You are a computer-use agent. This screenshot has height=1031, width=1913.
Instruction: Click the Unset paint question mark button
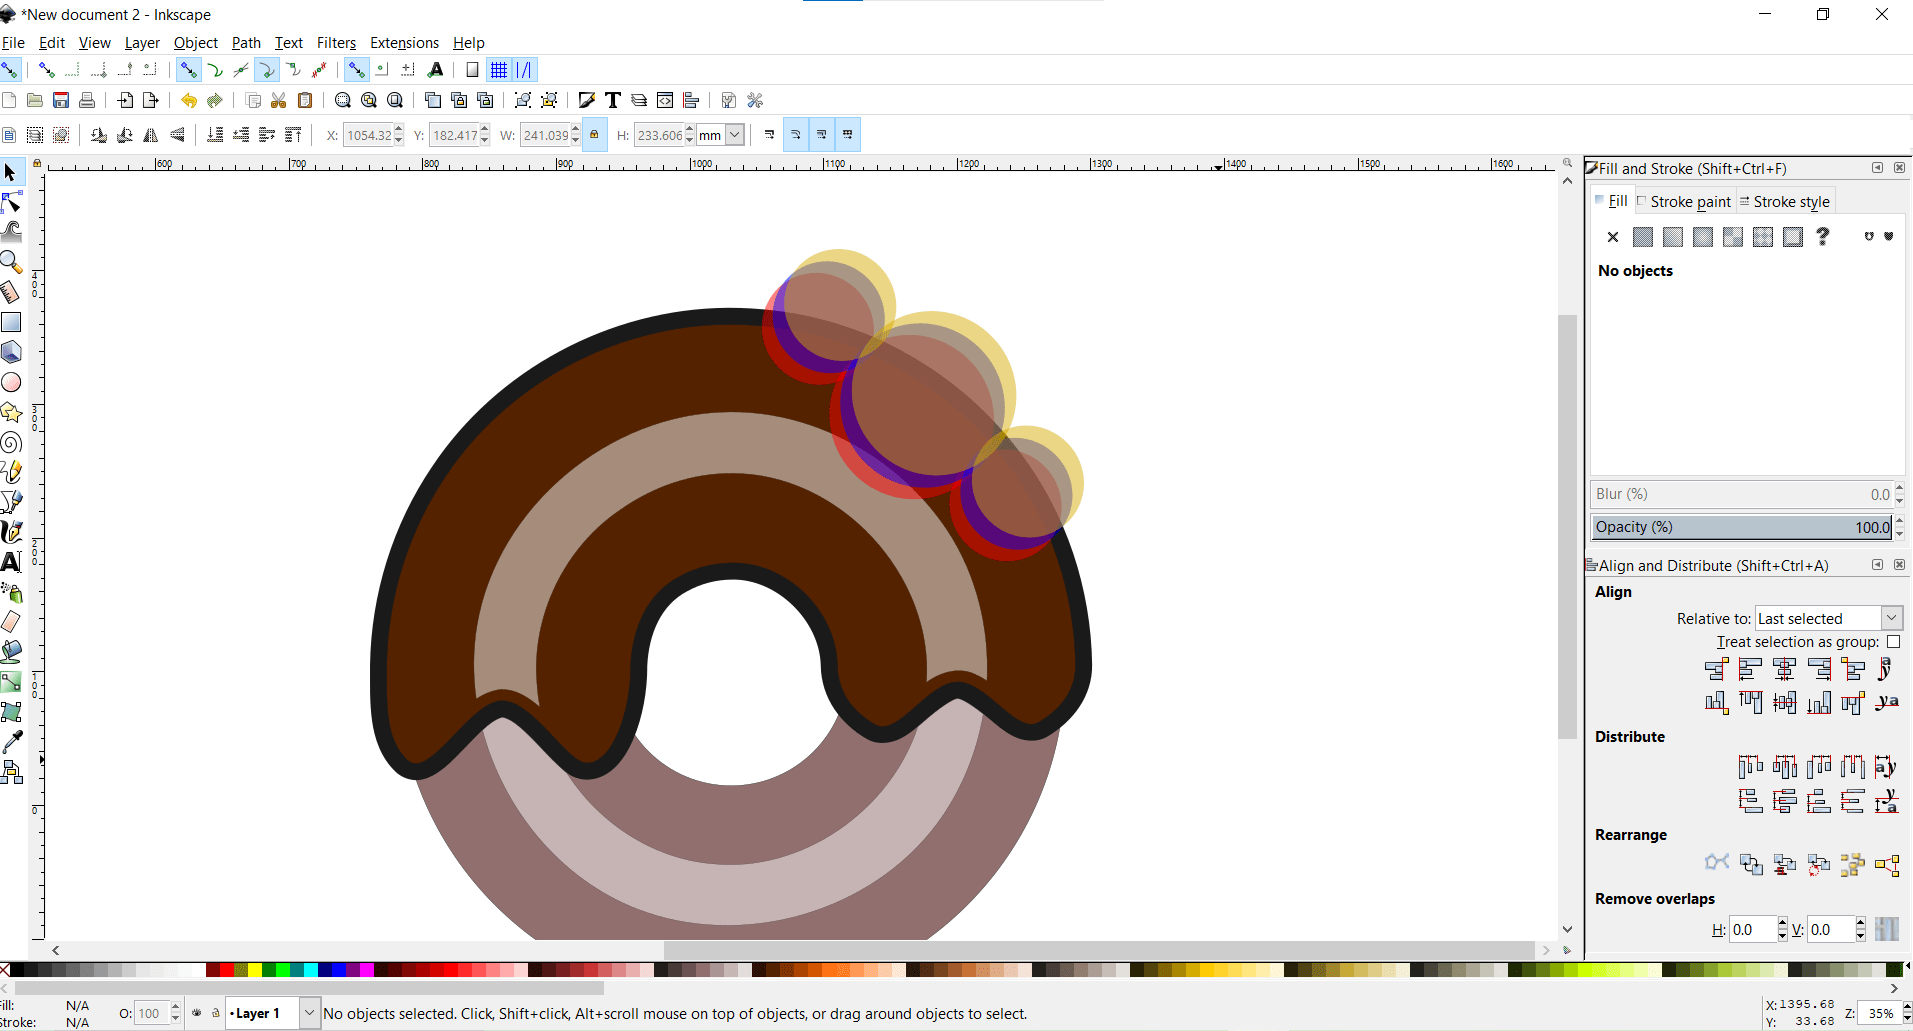coord(1822,237)
